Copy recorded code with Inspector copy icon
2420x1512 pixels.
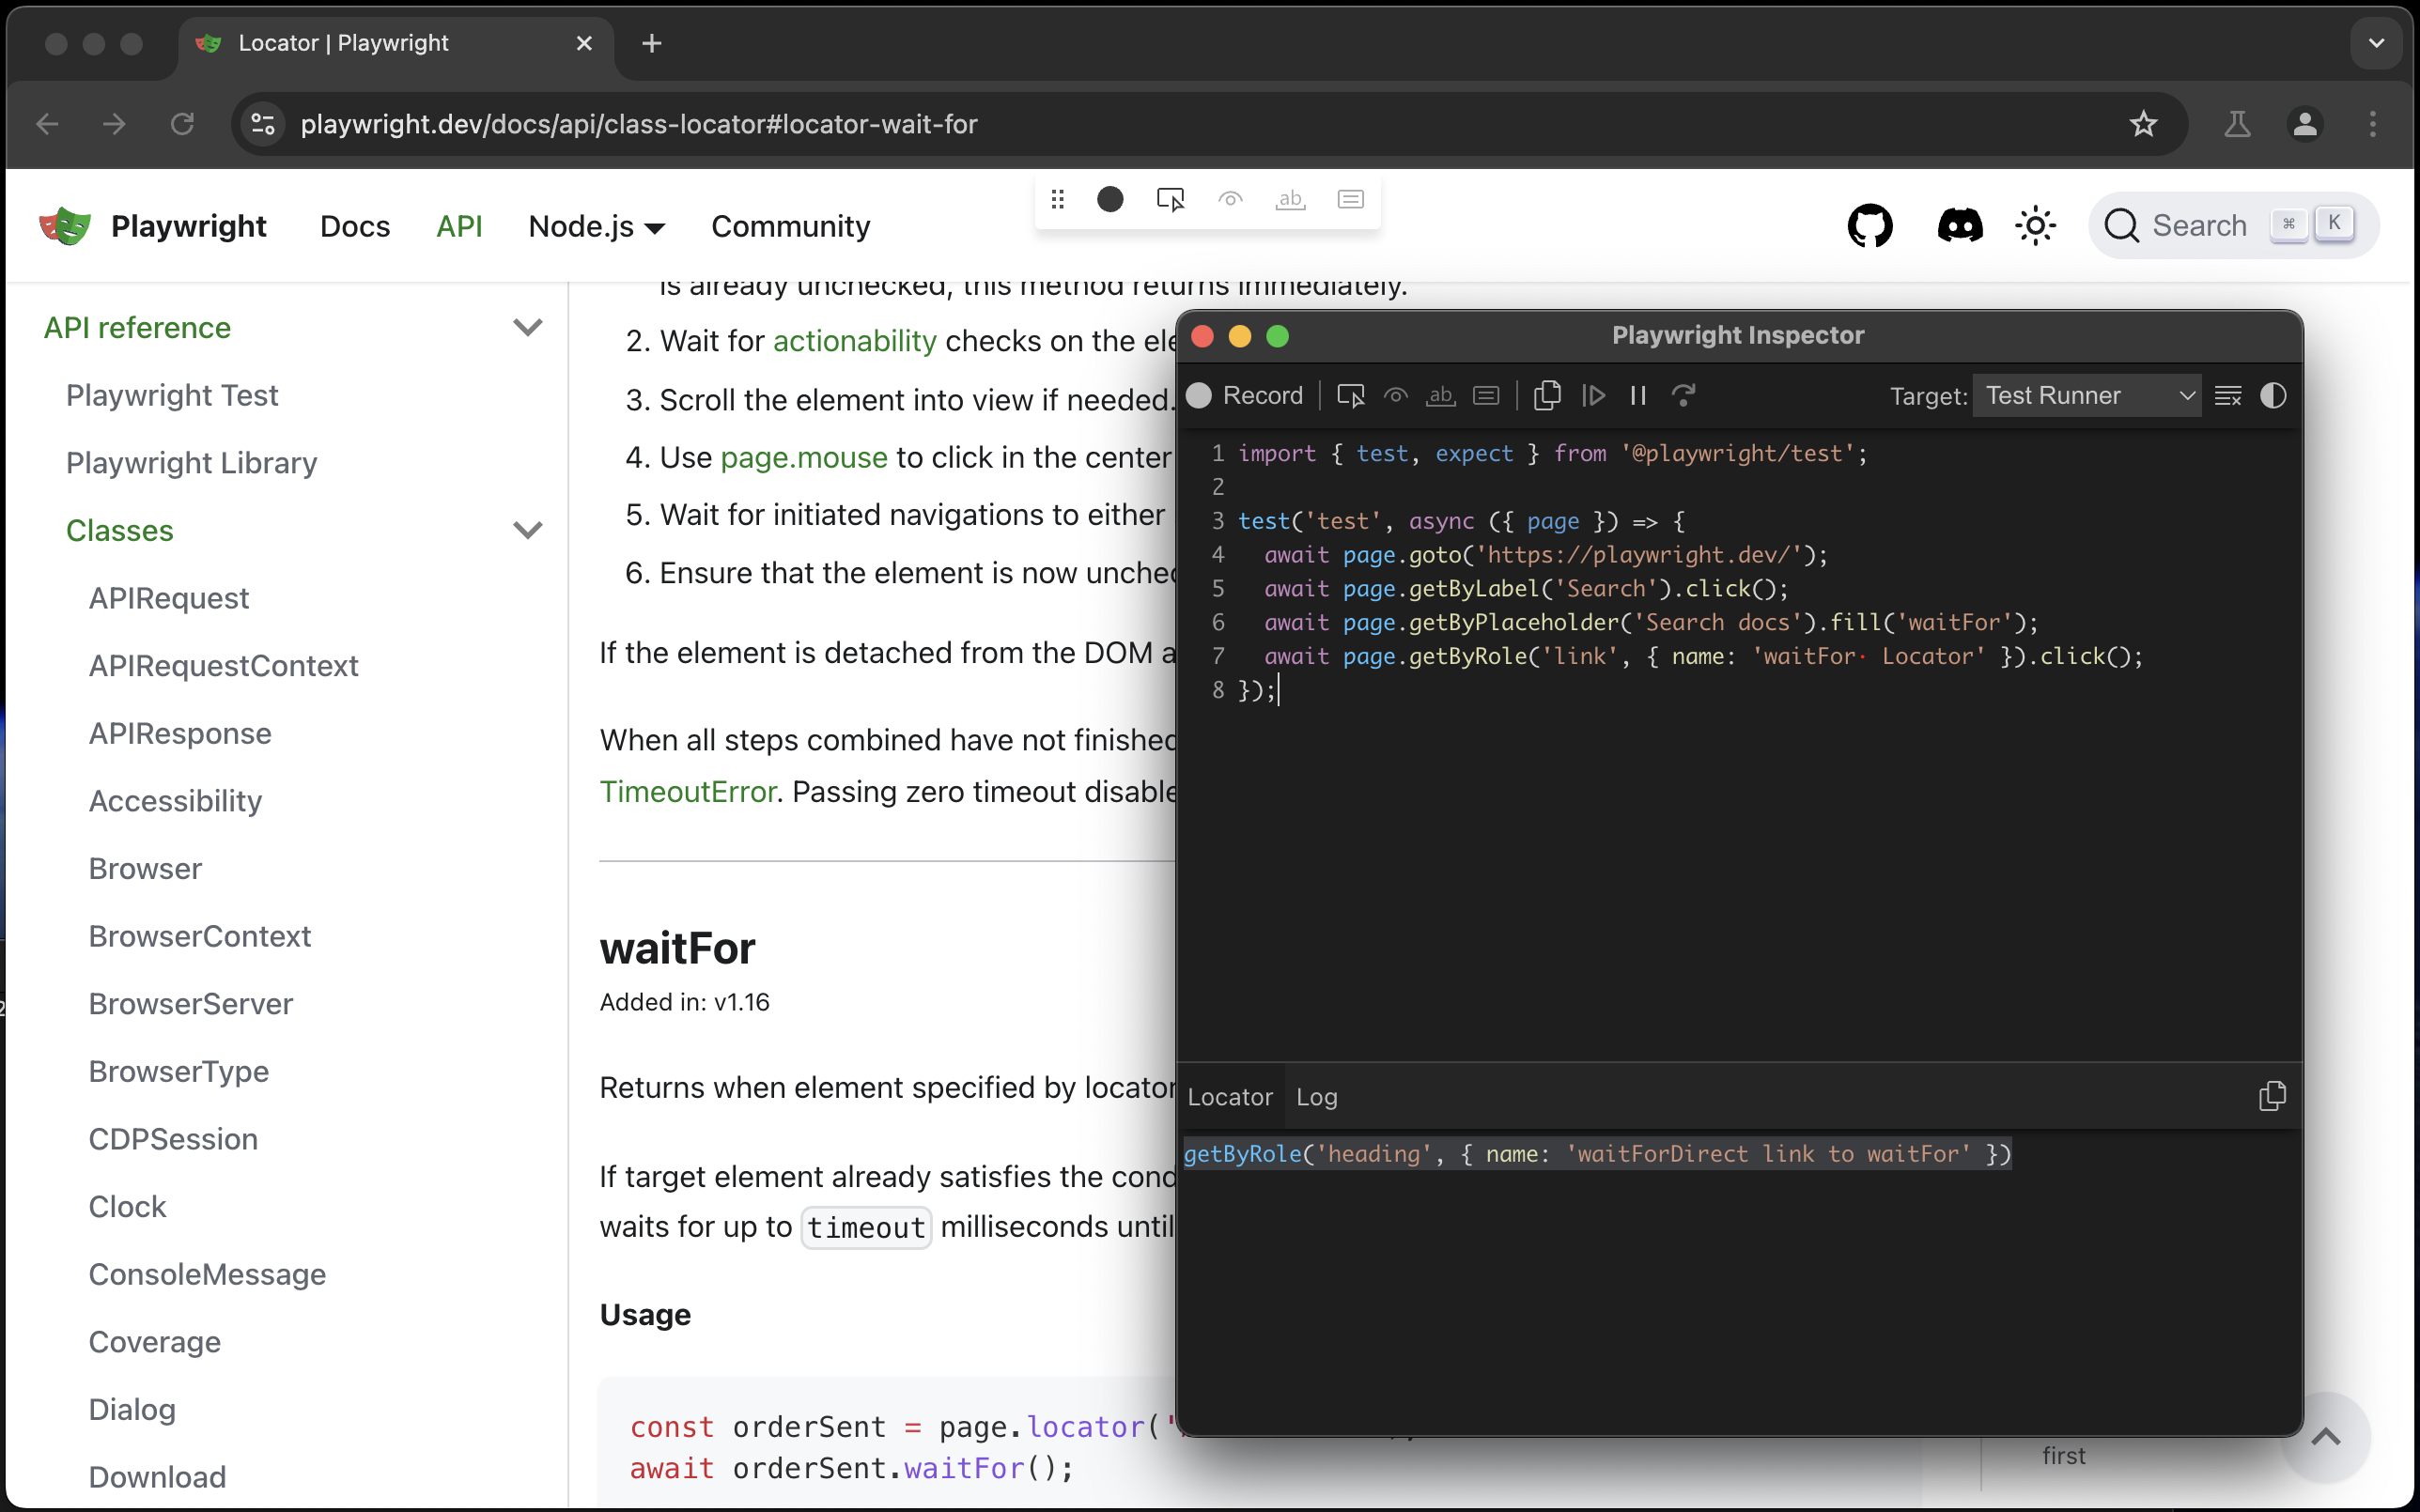click(x=1547, y=396)
